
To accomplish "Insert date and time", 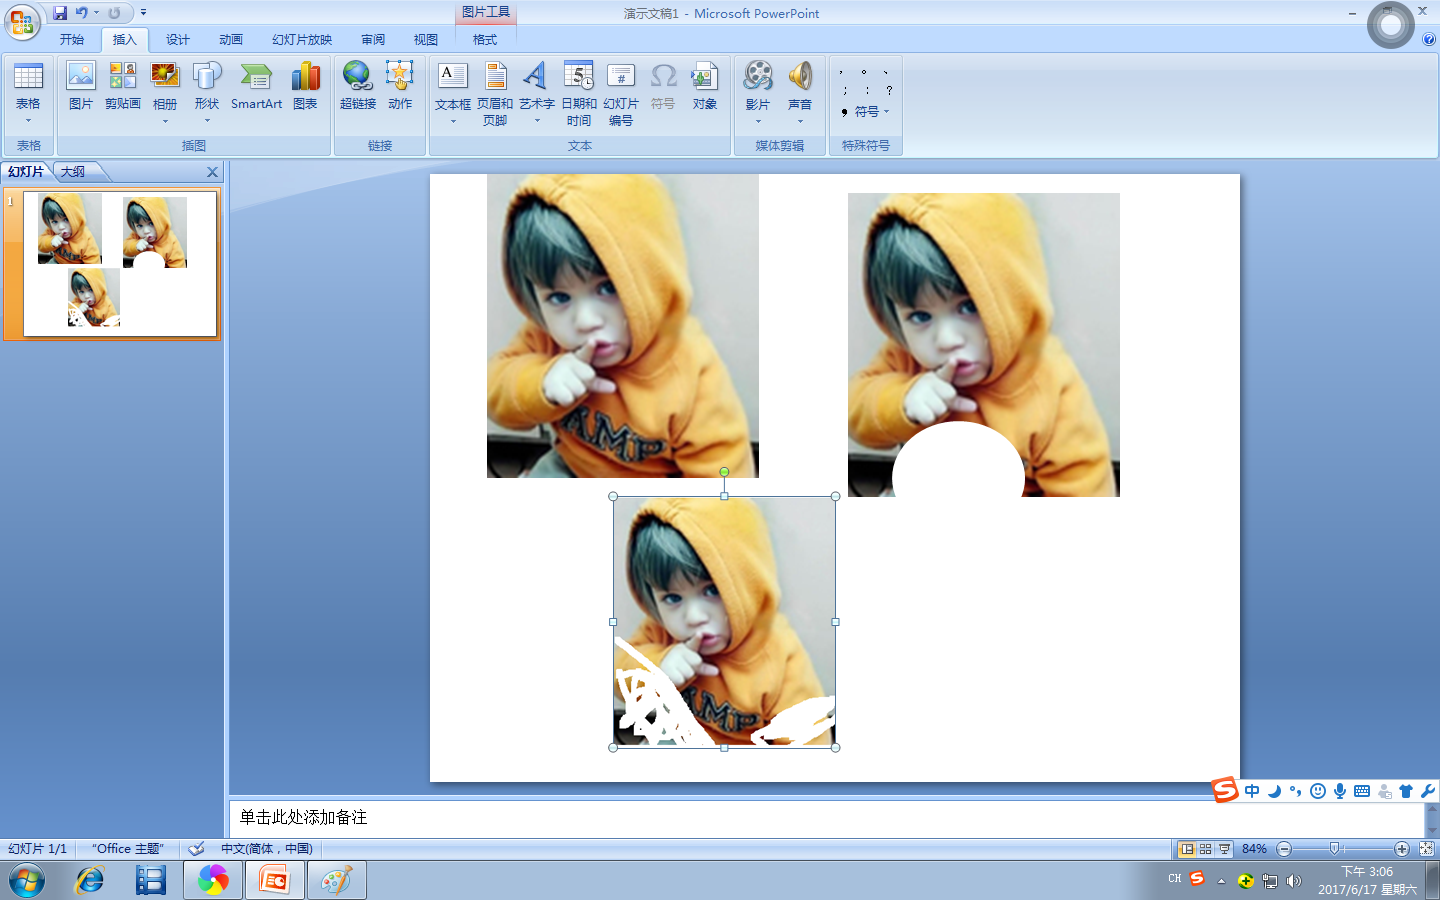I will pyautogui.click(x=579, y=93).
